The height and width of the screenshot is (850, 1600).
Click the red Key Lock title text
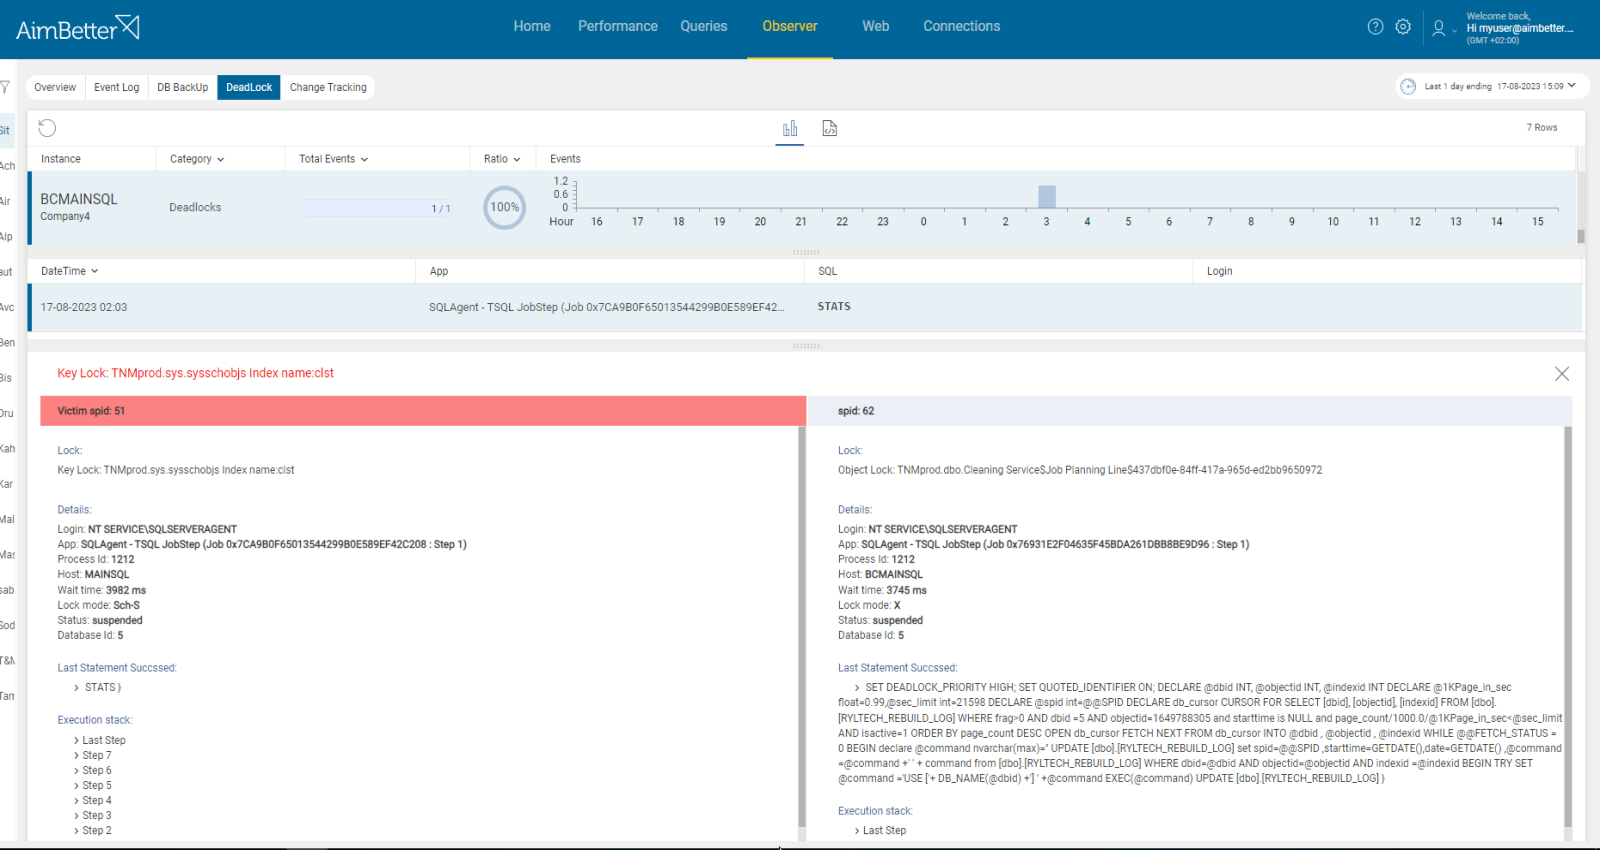195,373
